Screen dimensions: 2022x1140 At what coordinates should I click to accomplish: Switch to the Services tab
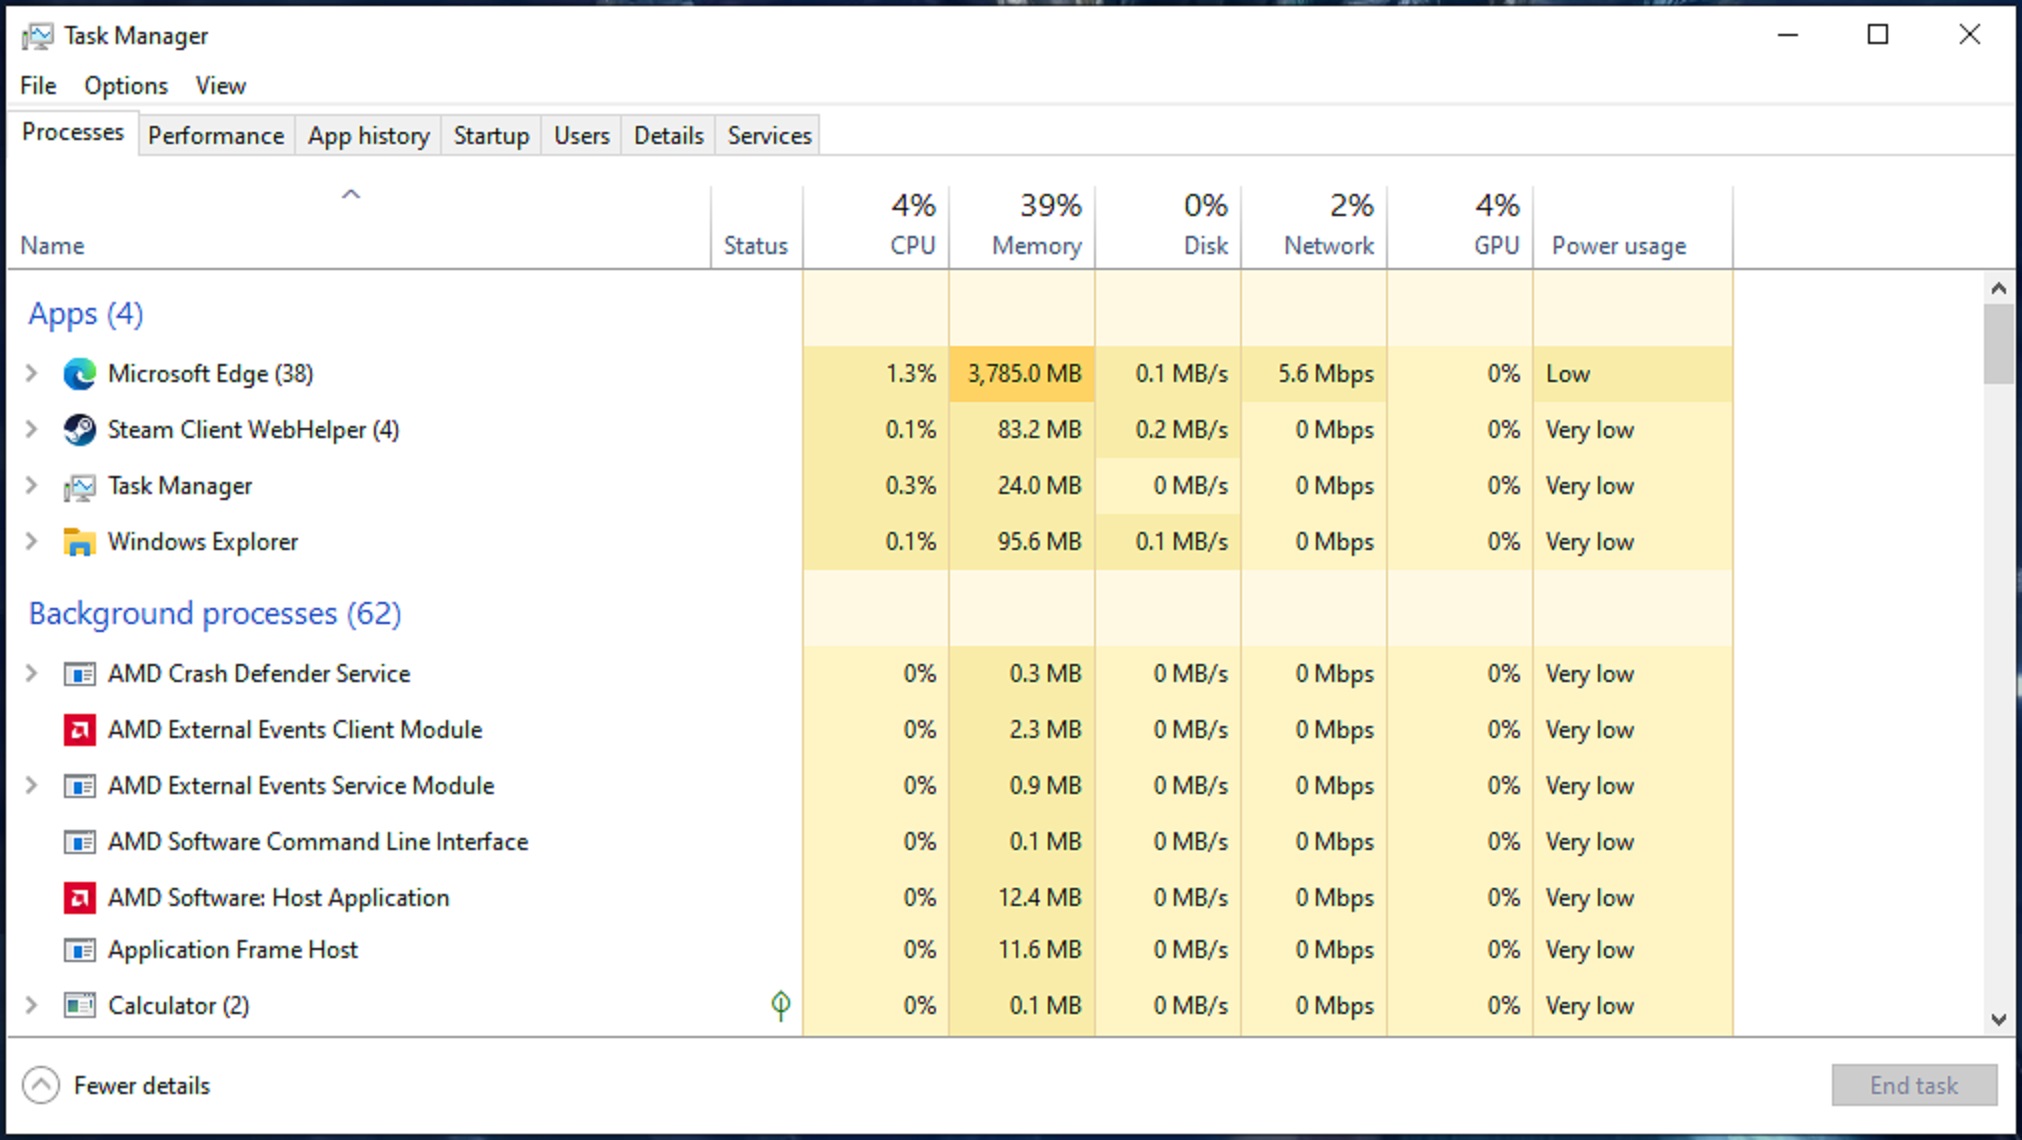[769, 136]
